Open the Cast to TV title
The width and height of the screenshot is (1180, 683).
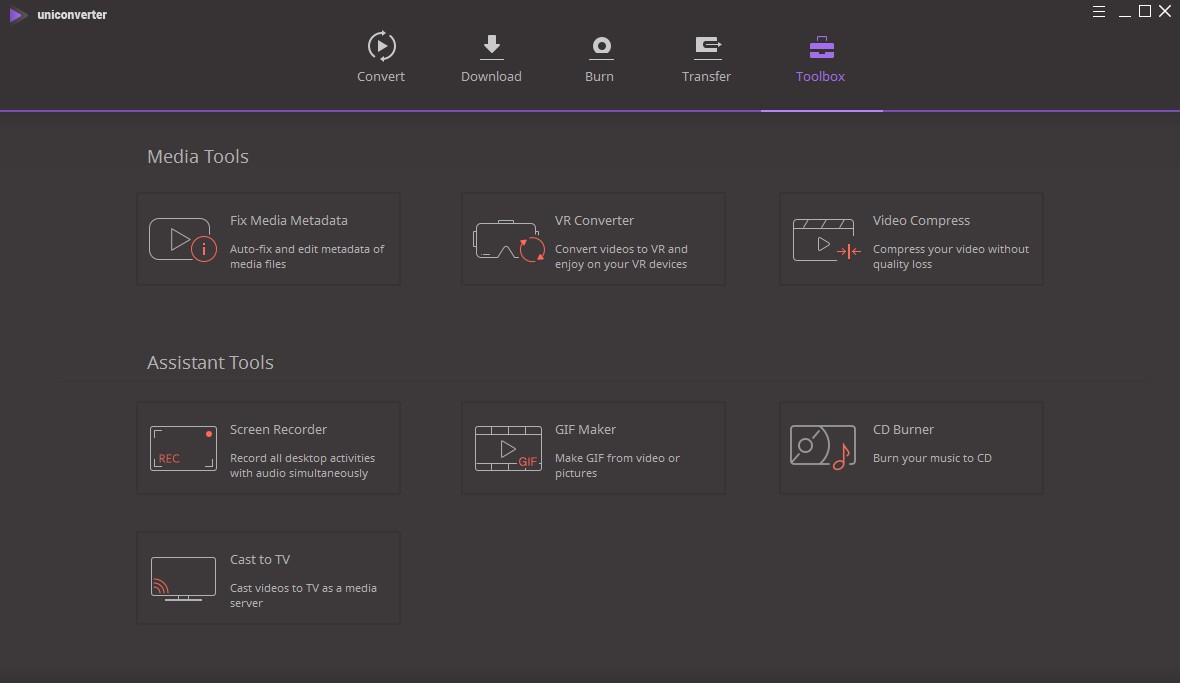tap(260, 560)
